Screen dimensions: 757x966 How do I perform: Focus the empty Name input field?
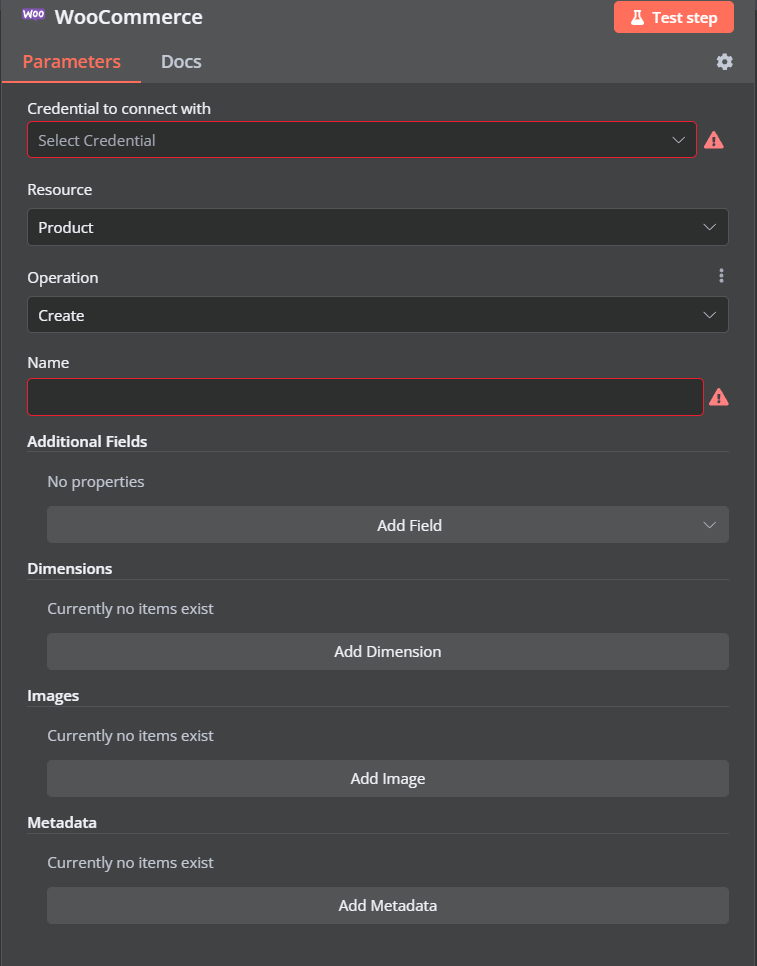coord(365,397)
